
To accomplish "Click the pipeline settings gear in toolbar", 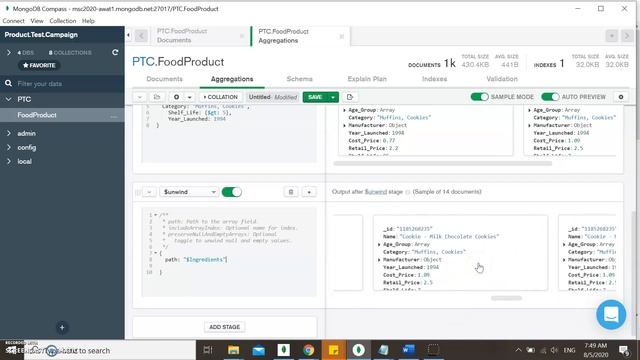I will point(176,97).
